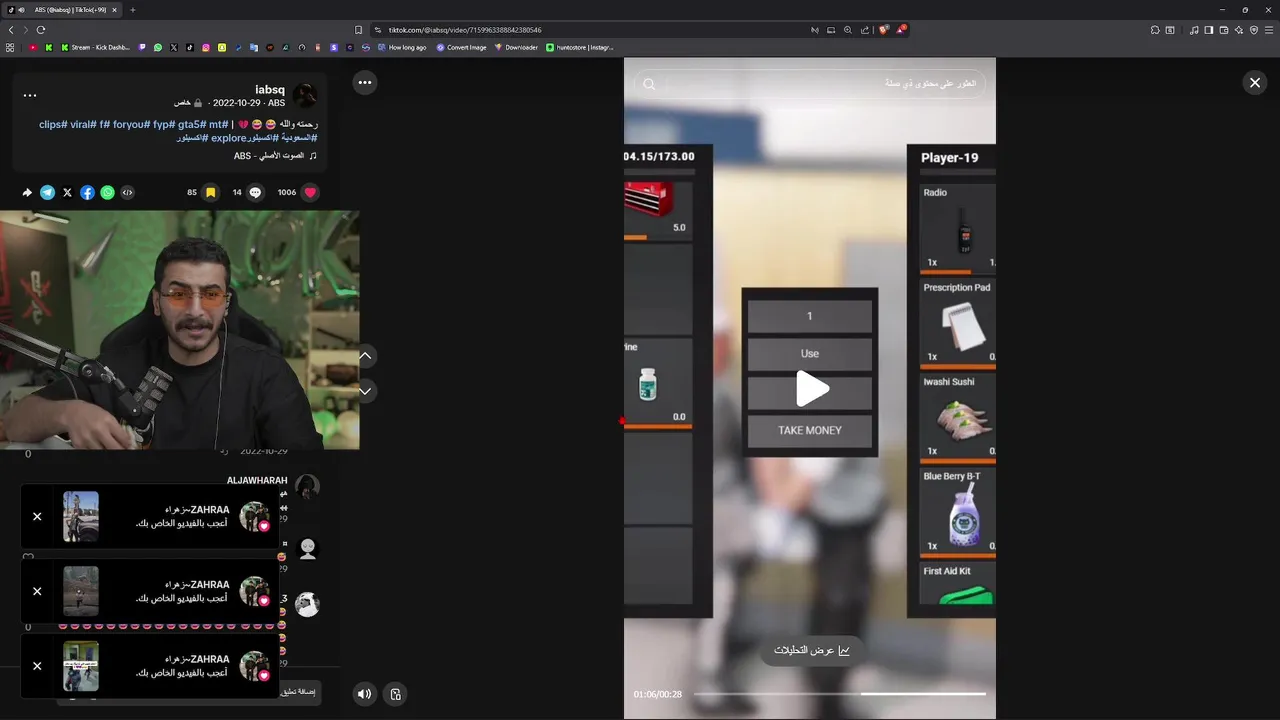Viewport: 1280px width, 720px height.
Task: Click the TikTok URL address bar
Action: pos(590,30)
